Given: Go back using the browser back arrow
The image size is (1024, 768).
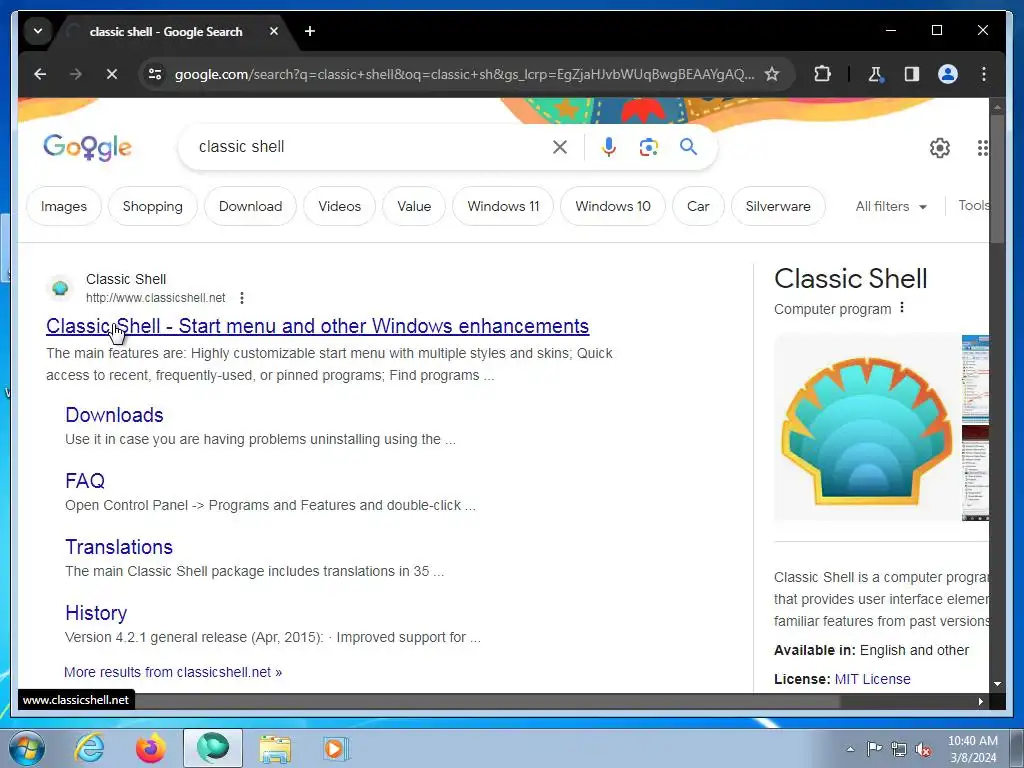Looking at the screenshot, I should point(40,74).
